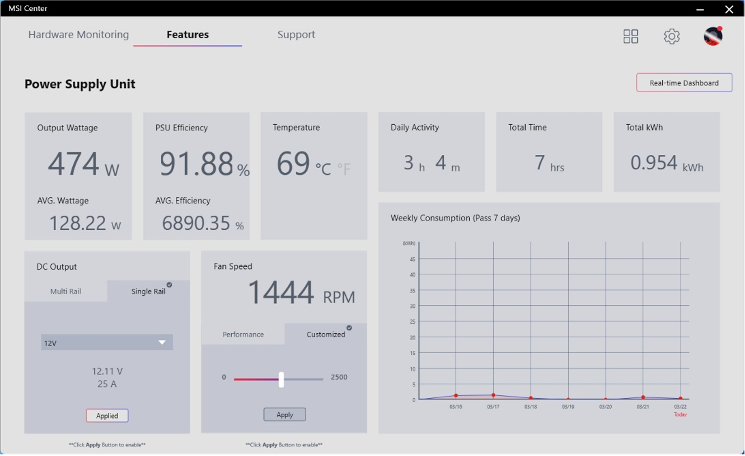
Task: Expand the 12V rail dropdown
Action: 106,342
